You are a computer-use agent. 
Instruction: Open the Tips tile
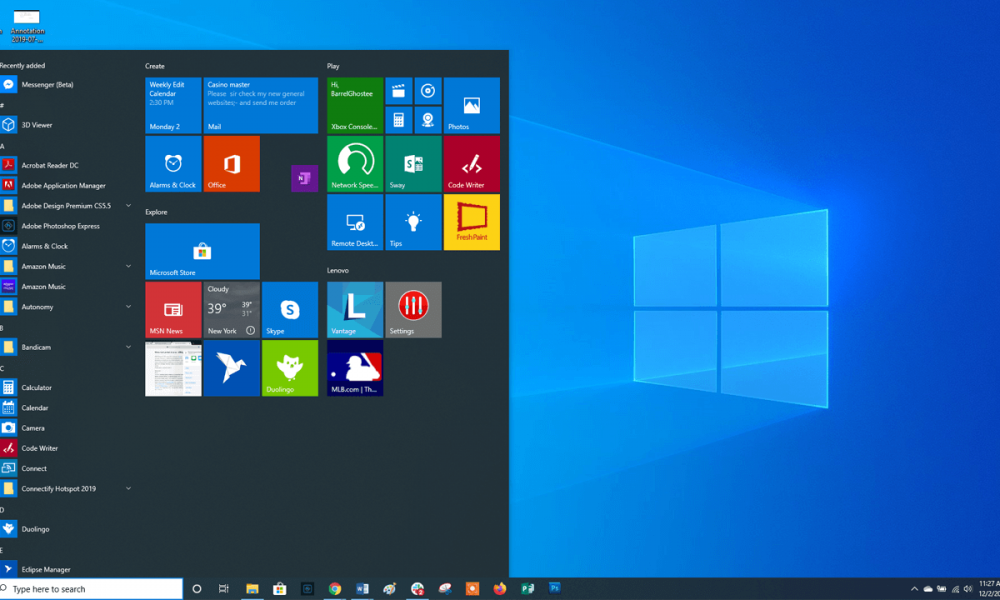[x=413, y=222]
